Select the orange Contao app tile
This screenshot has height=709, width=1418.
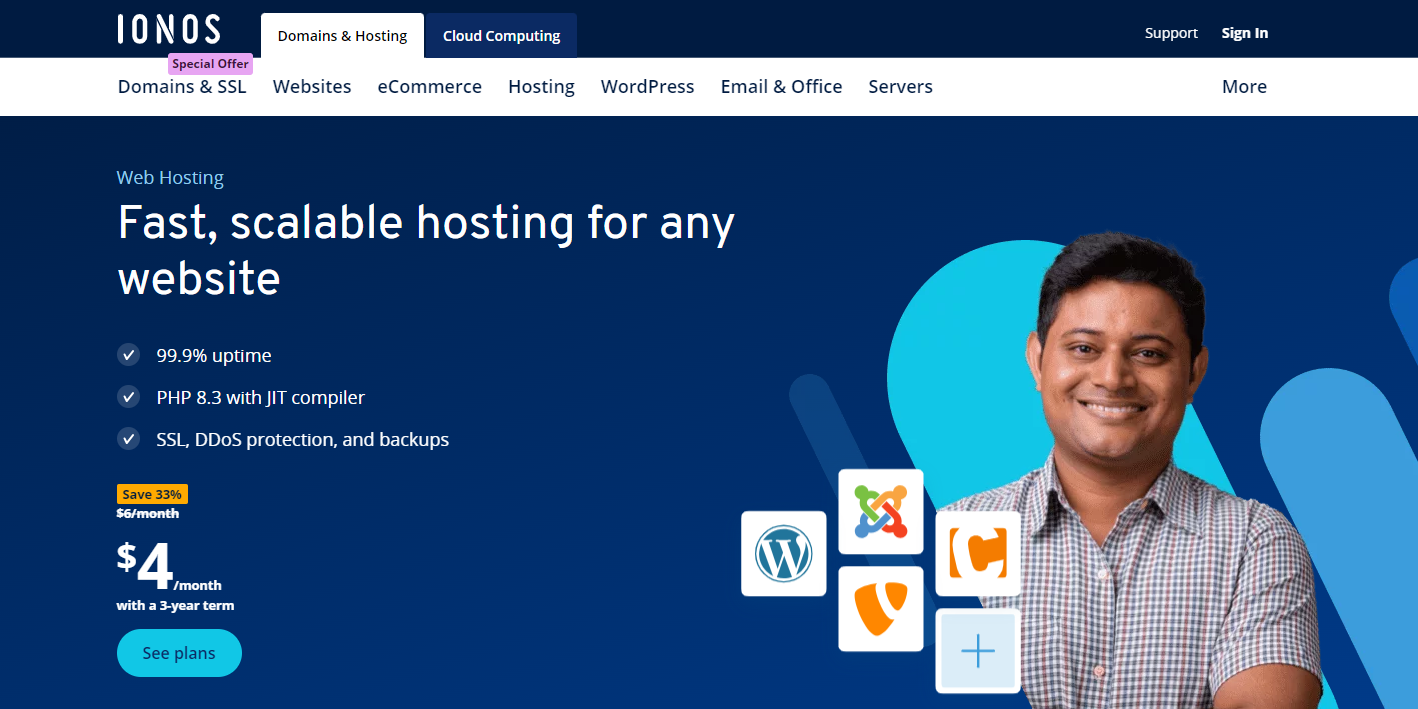click(x=978, y=554)
